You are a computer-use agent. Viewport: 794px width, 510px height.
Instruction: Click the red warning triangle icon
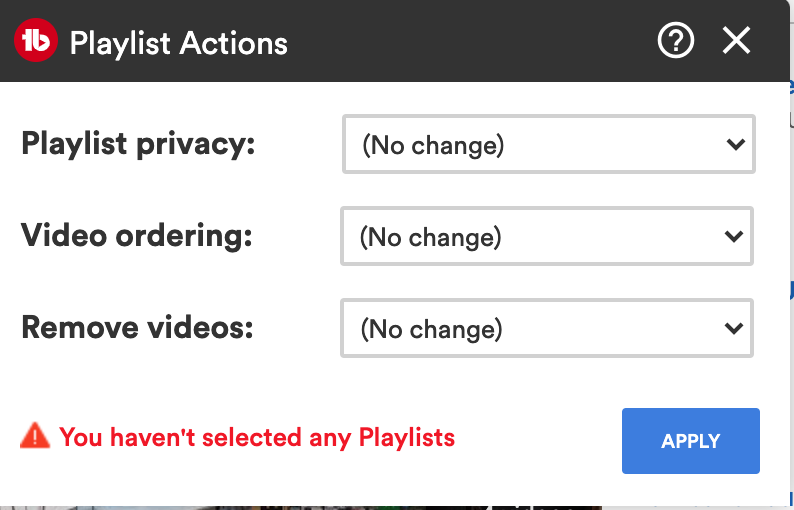pos(35,436)
